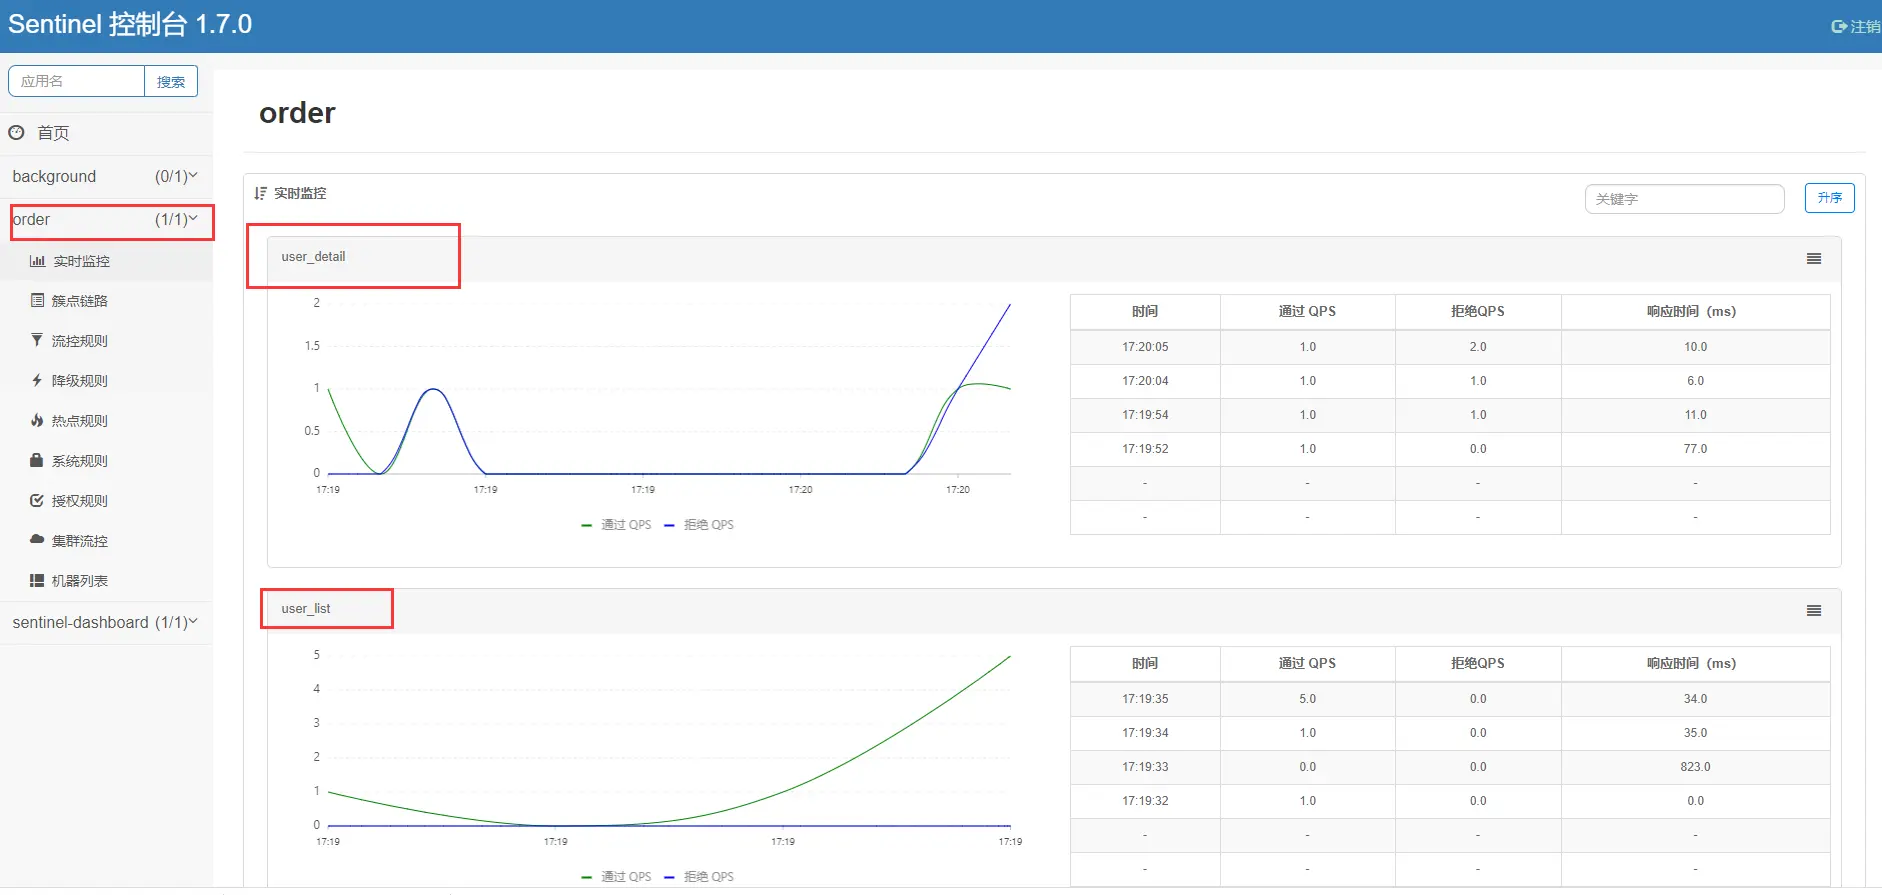Expand the sentinel-dashboard app chevron
The height and width of the screenshot is (895, 1882).
[x=193, y=621]
